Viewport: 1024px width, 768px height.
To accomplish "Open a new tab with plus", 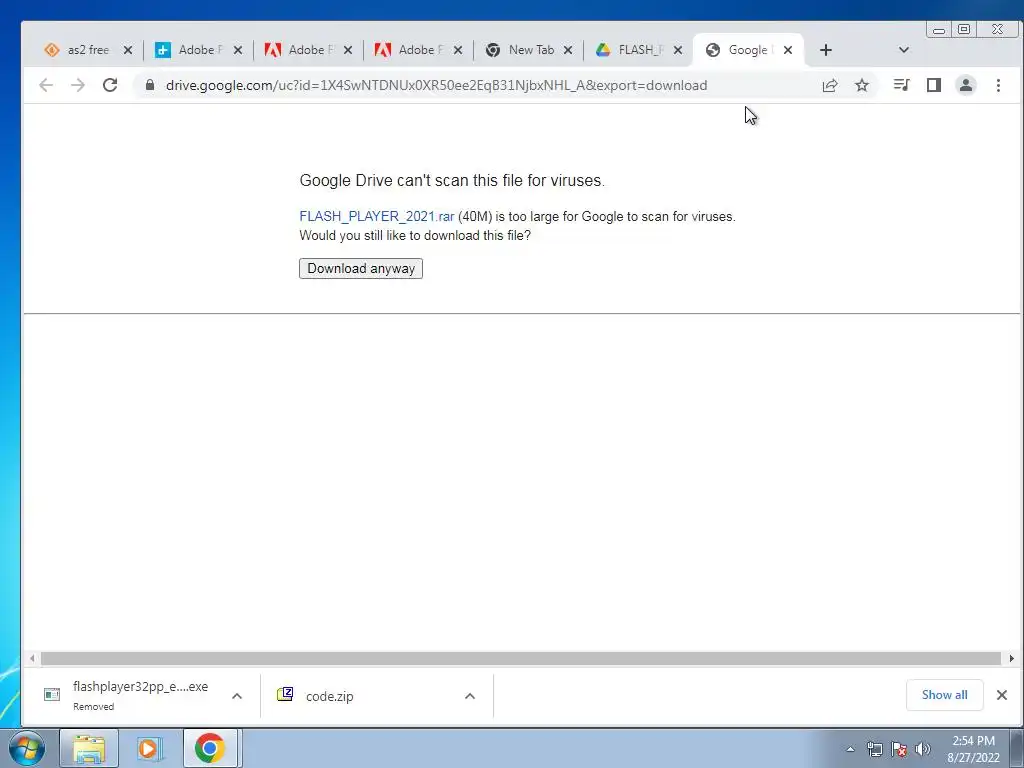I will (825, 50).
